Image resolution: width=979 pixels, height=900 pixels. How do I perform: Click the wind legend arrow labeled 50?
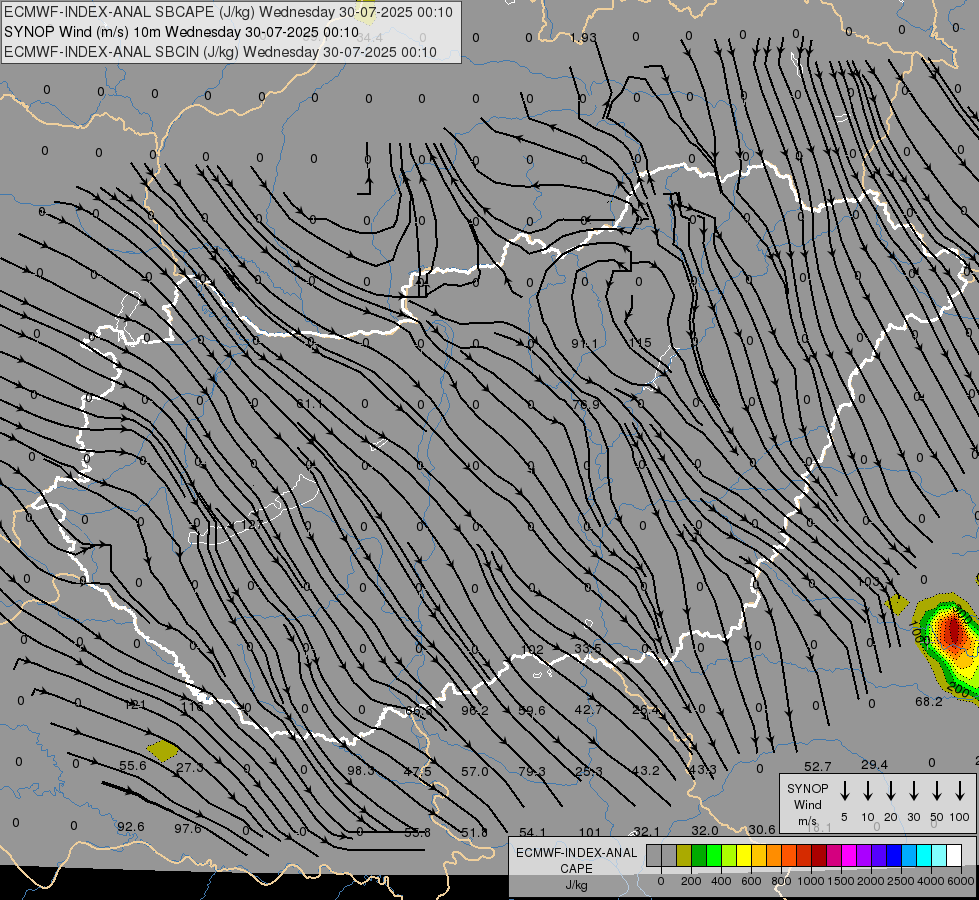pos(937,790)
